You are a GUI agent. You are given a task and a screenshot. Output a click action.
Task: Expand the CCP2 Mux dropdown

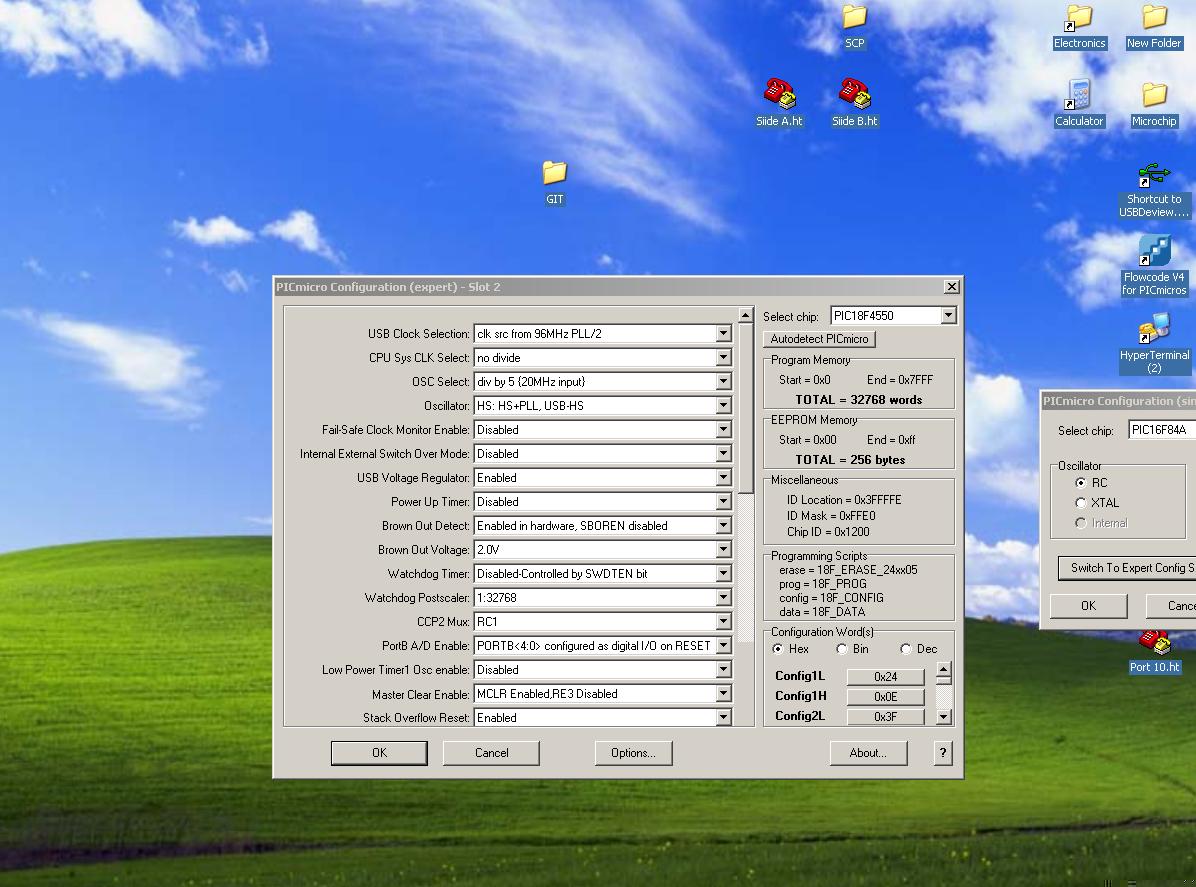[x=723, y=622]
